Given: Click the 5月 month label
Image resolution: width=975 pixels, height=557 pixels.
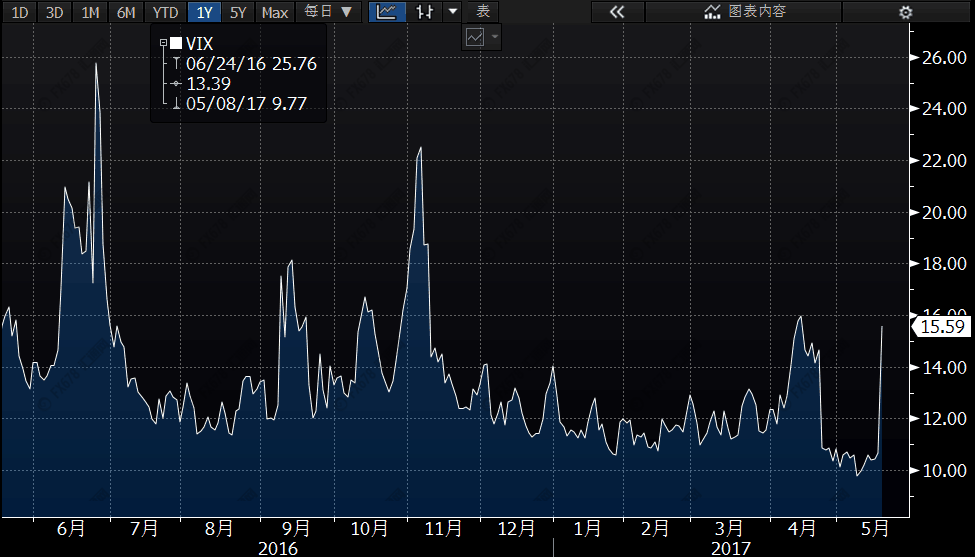Looking at the screenshot, I should point(875,528).
